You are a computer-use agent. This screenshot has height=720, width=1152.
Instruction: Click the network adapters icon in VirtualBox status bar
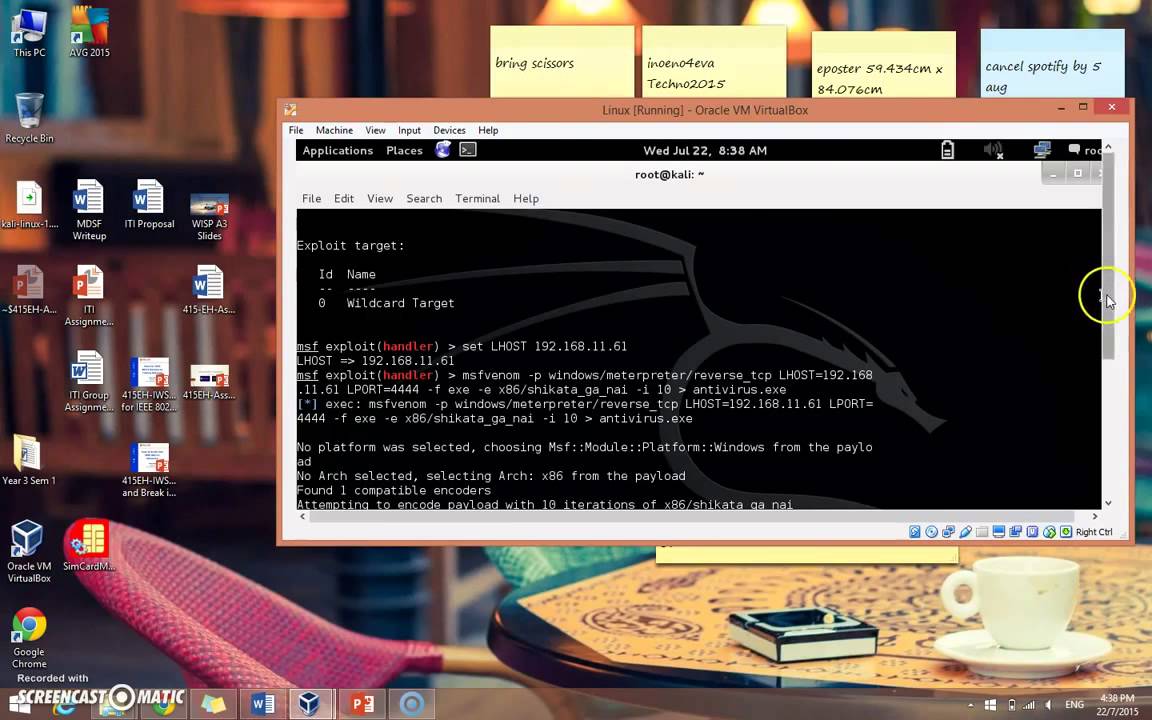948,532
